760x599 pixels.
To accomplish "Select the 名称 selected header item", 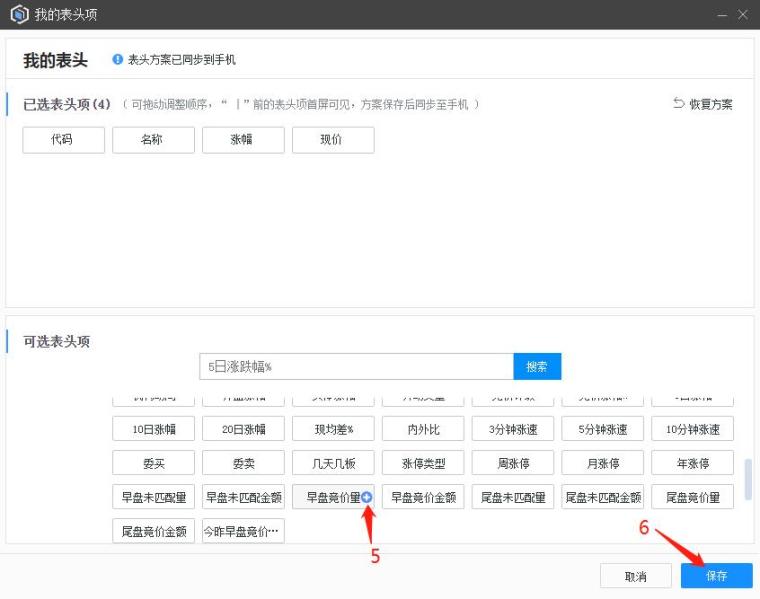I will (153, 140).
